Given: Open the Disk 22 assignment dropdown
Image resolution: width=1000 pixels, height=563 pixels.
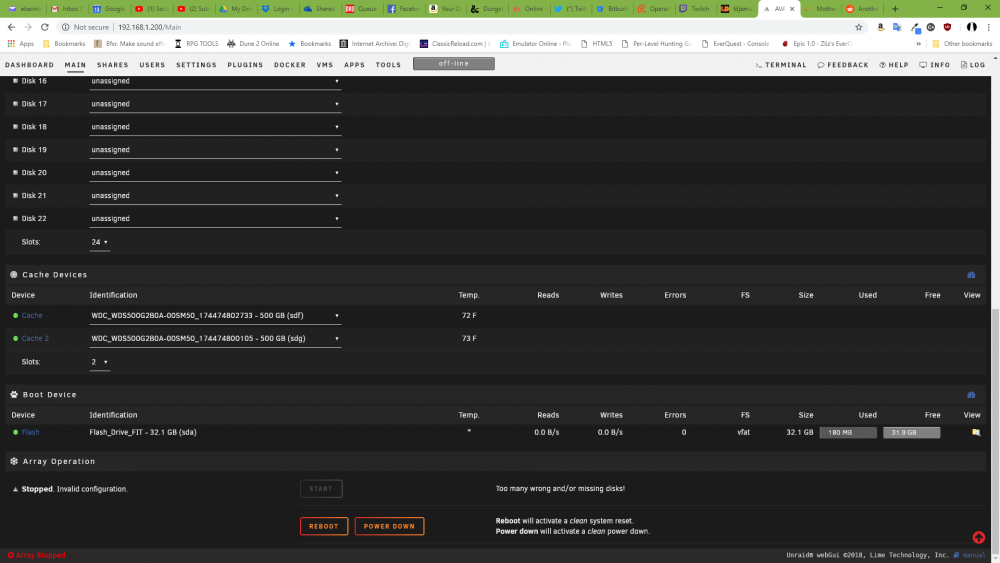Looking at the screenshot, I should pos(216,219).
